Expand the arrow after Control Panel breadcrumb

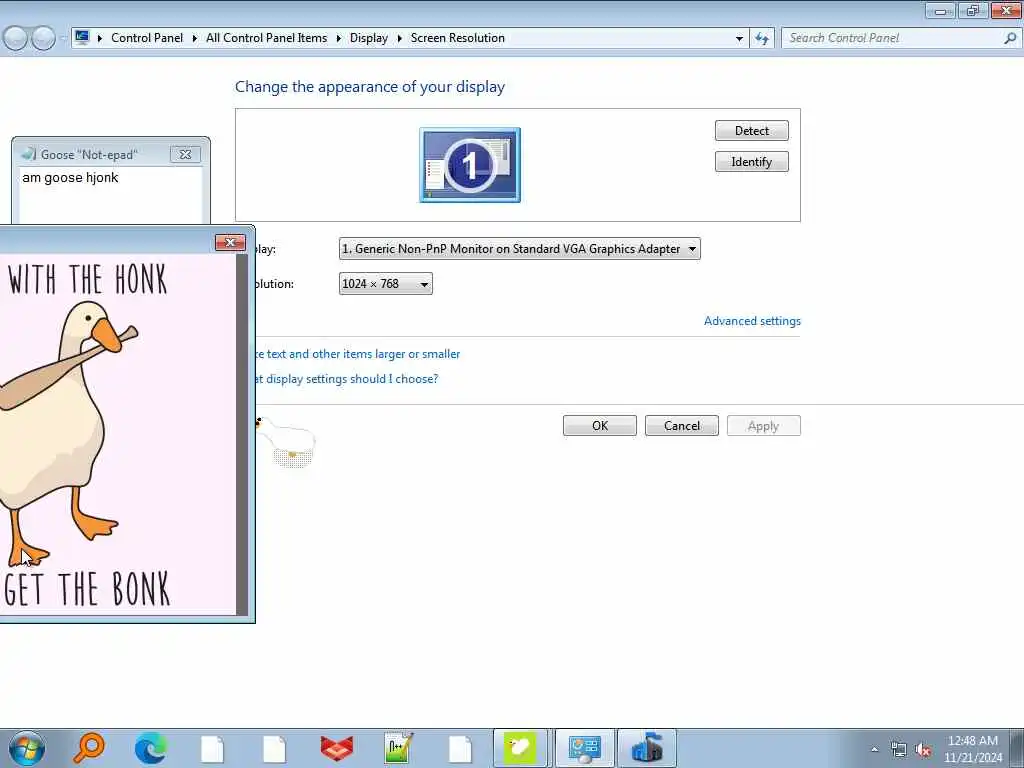[195, 39]
